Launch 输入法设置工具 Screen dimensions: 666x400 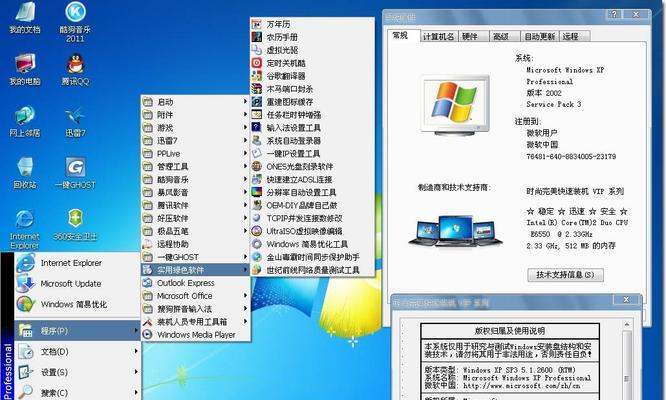312,128
